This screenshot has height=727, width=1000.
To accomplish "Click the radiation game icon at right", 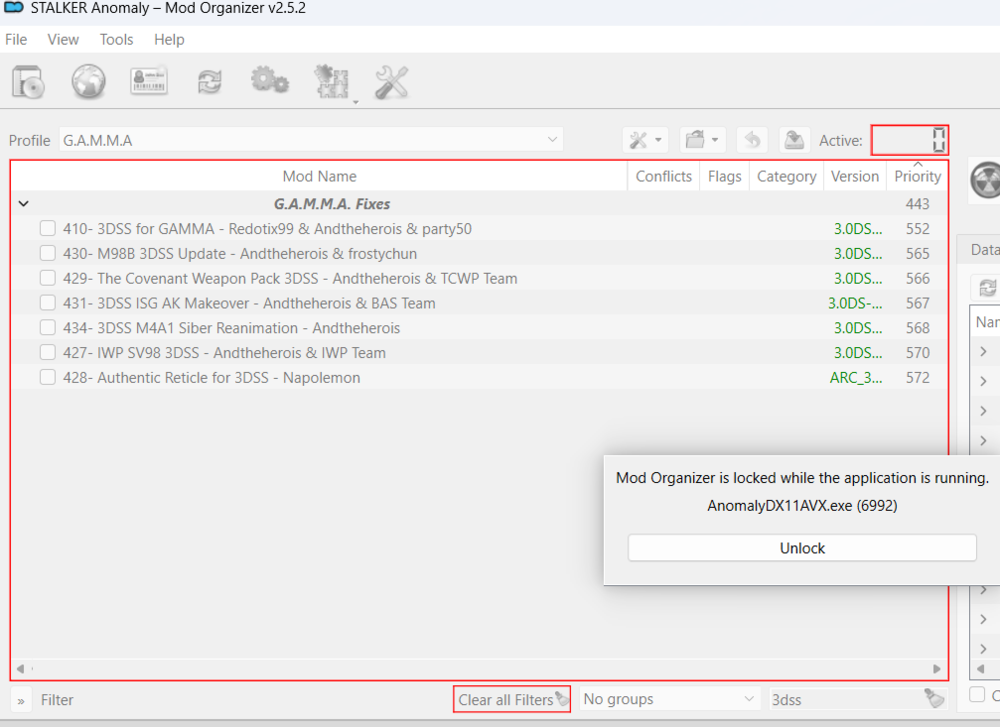I will pos(986,180).
